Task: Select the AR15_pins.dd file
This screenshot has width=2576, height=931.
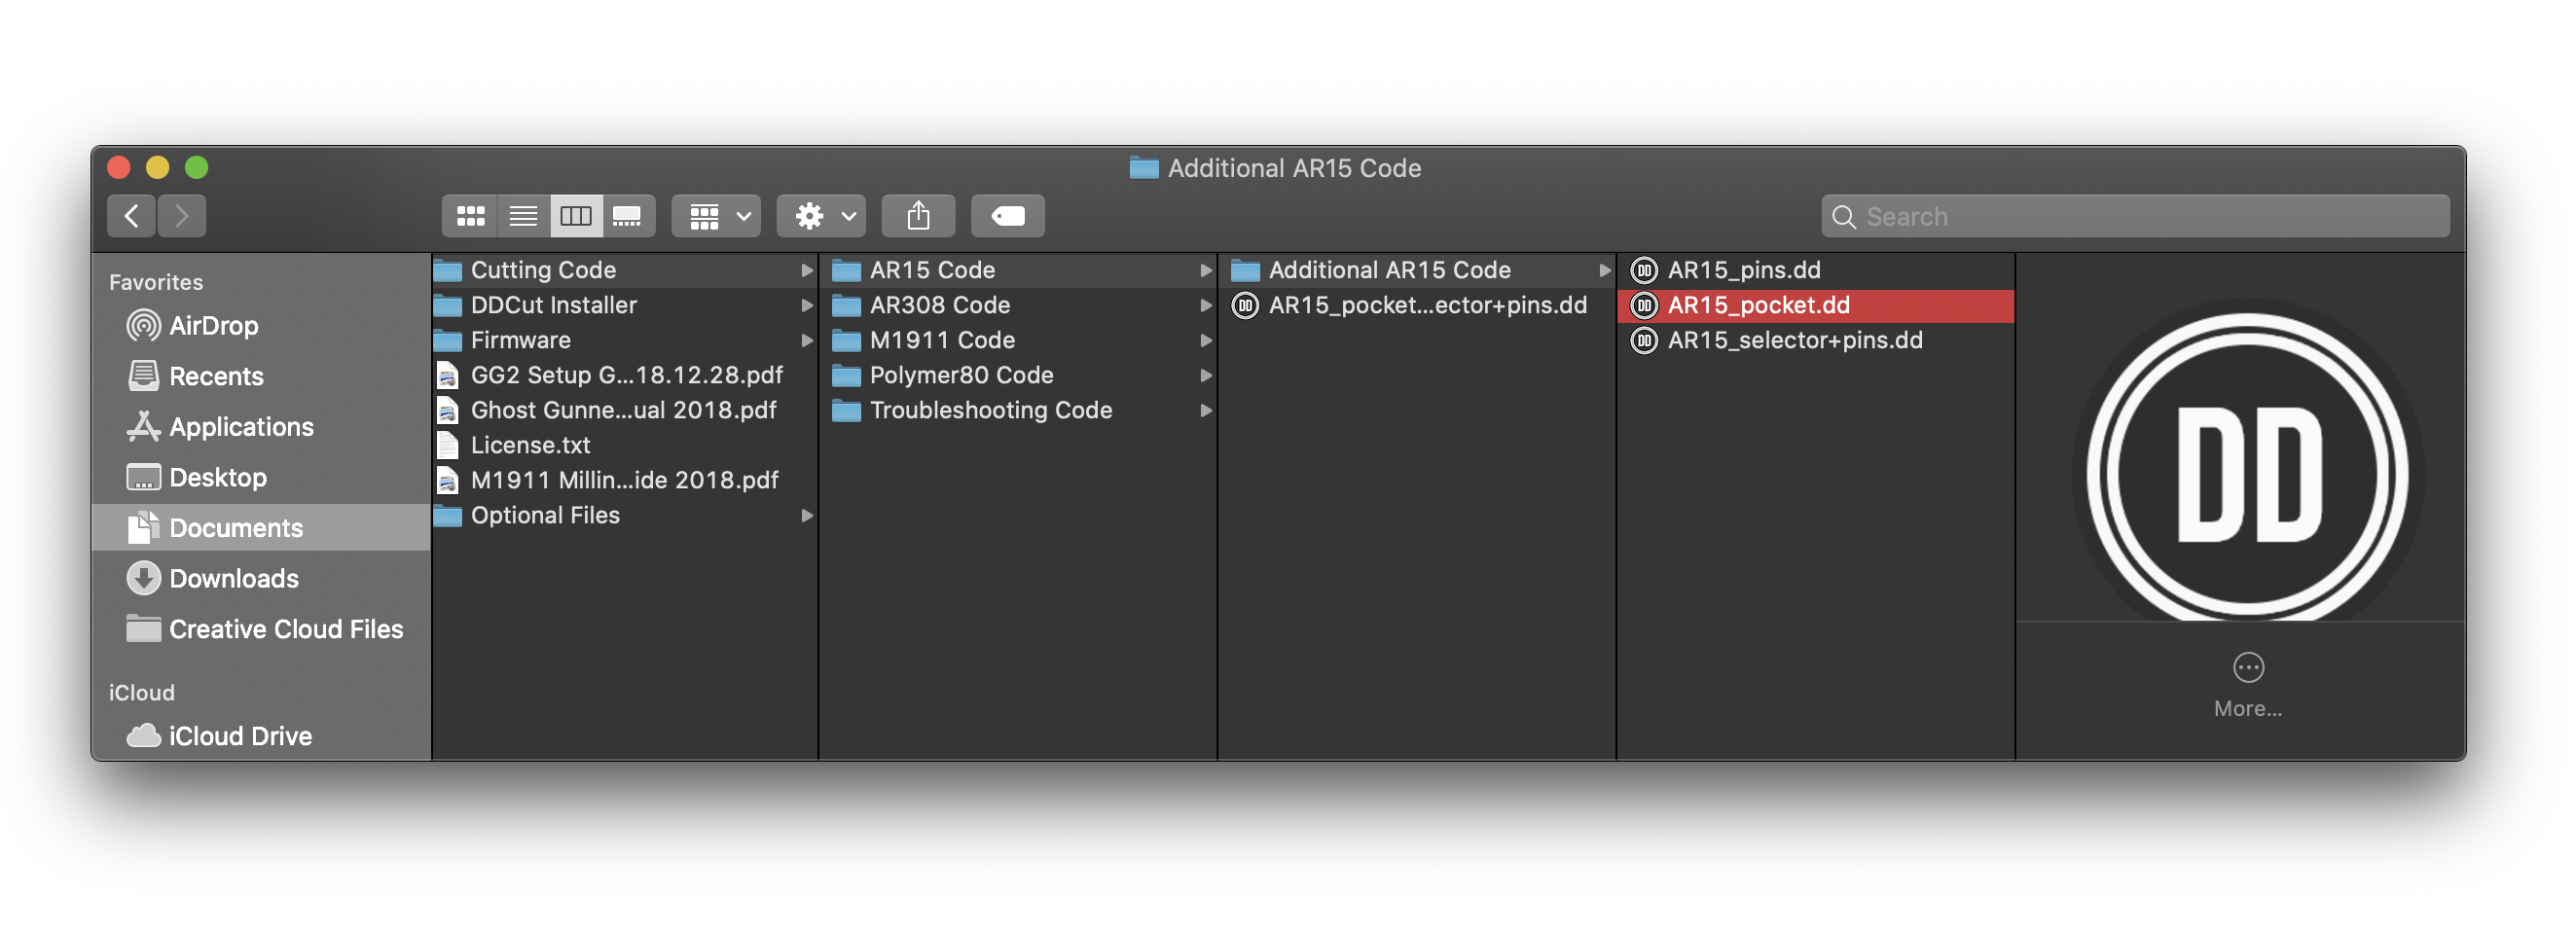Action: (x=1743, y=270)
